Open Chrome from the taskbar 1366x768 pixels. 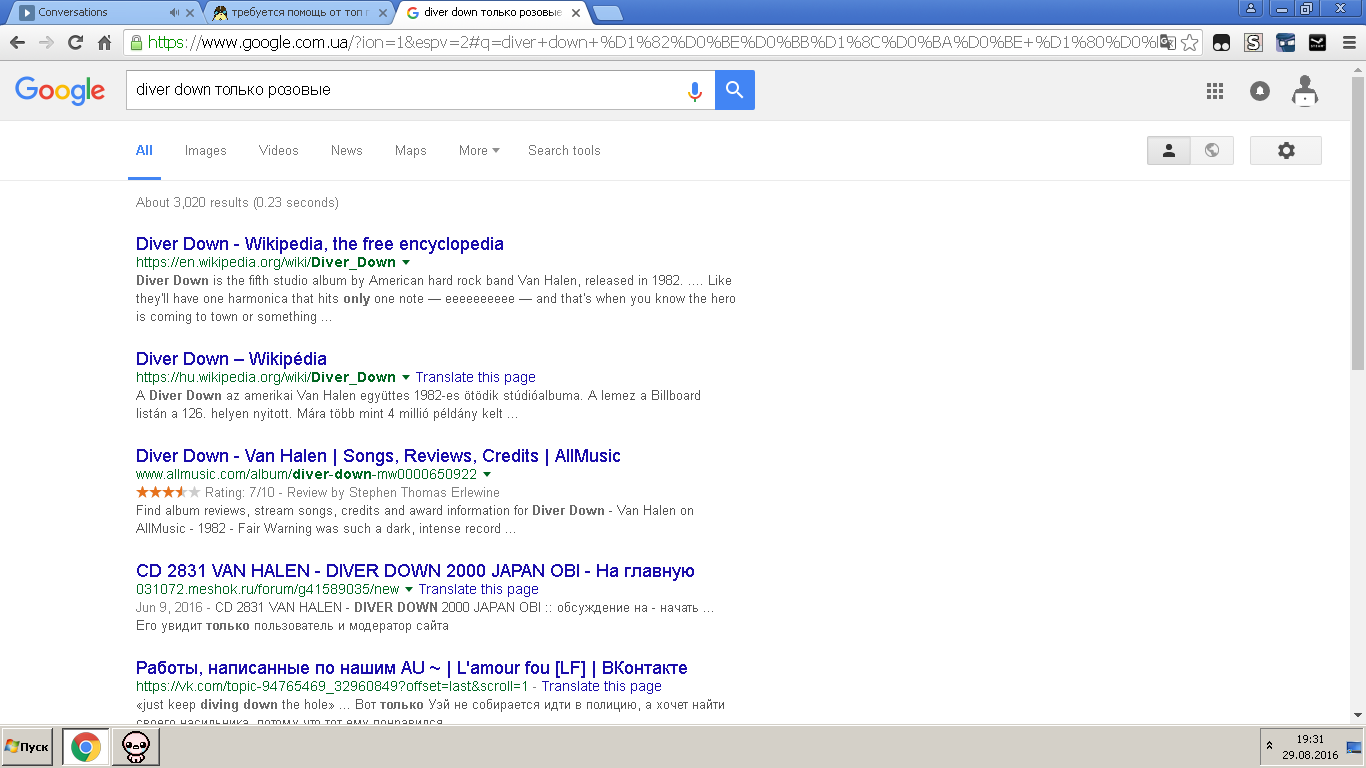(85, 747)
